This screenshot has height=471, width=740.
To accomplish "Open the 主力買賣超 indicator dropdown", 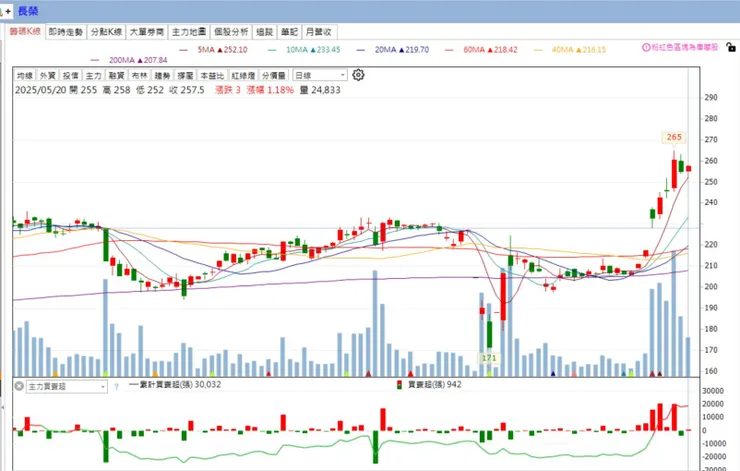I will coord(67,387).
